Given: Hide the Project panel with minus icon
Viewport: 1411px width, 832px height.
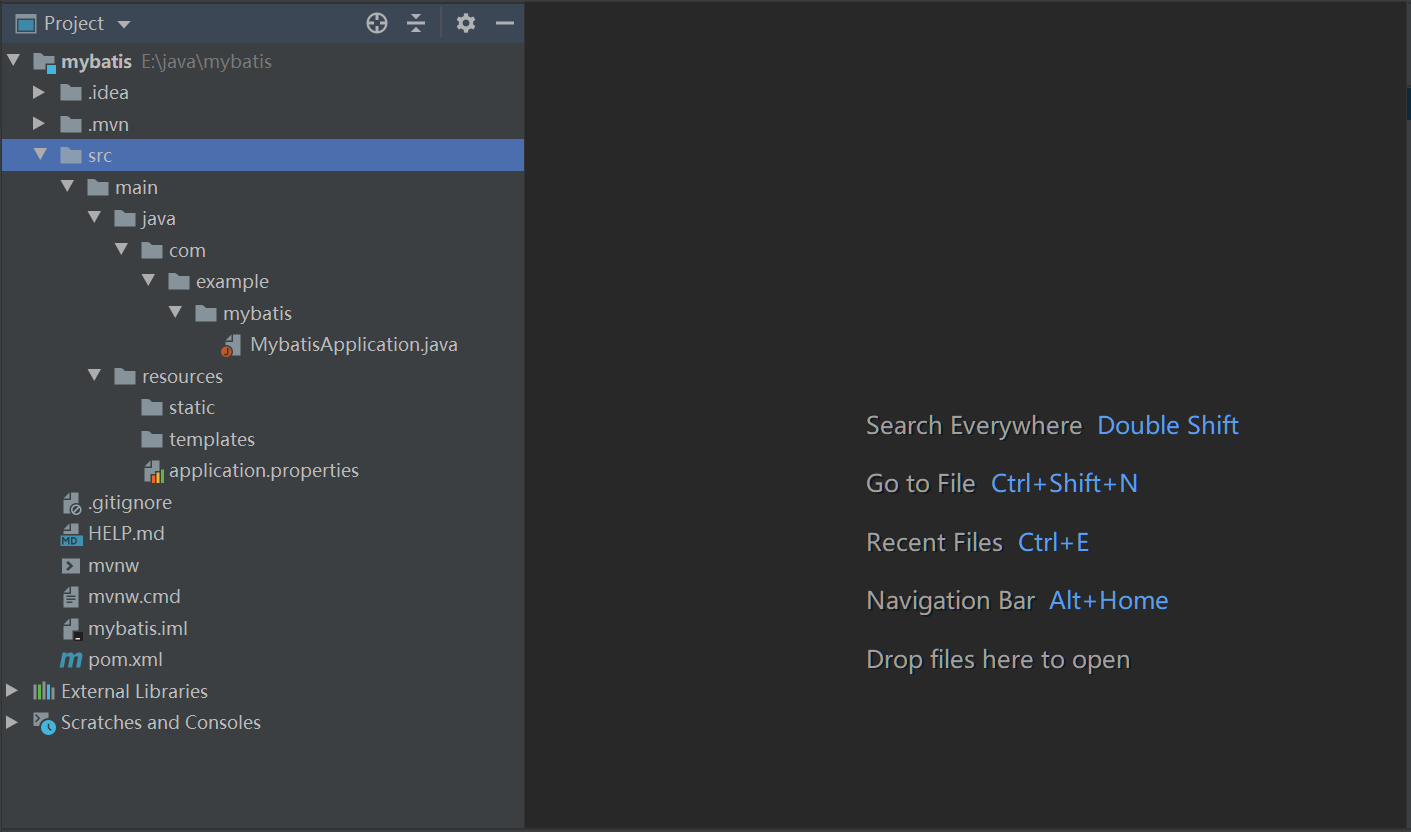Looking at the screenshot, I should click(x=505, y=23).
